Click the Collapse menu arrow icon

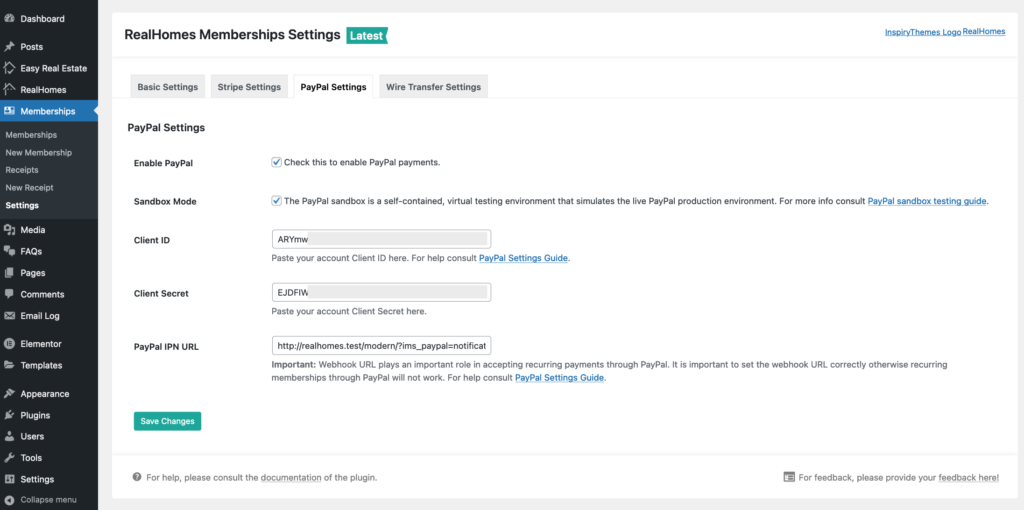pyautogui.click(x=9, y=500)
